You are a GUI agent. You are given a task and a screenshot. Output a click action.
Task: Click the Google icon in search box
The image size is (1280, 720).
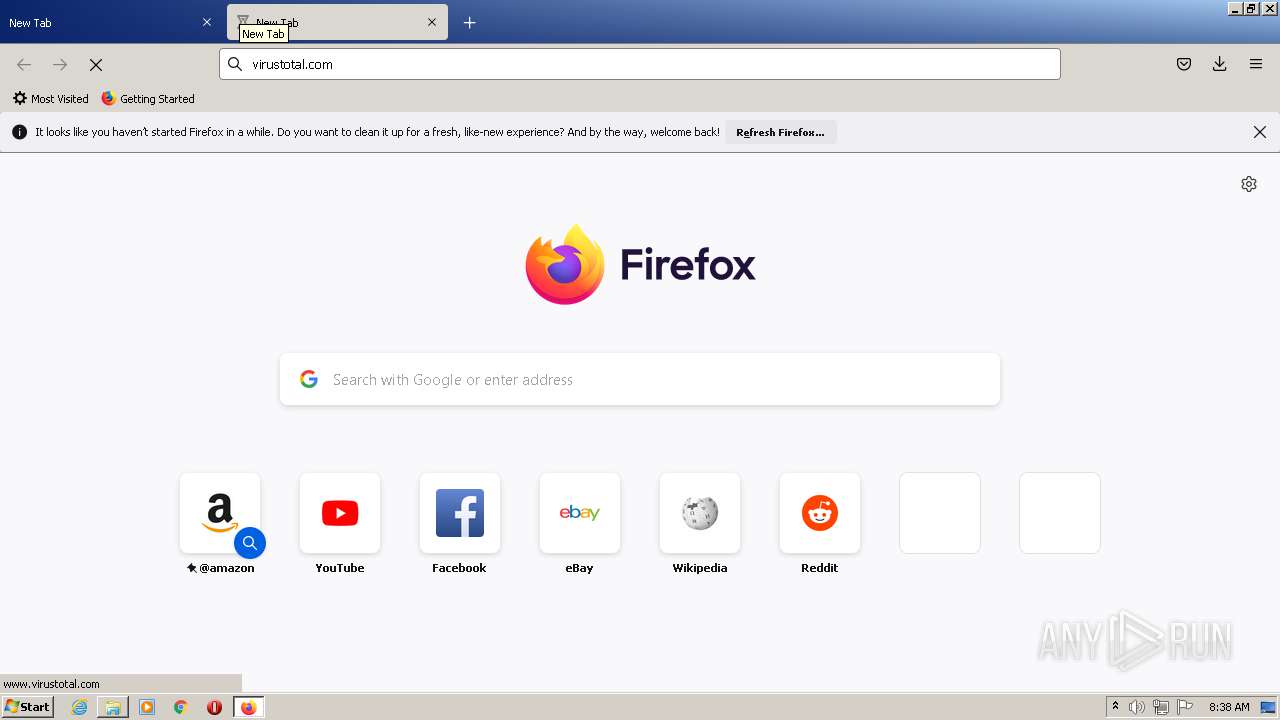point(309,379)
